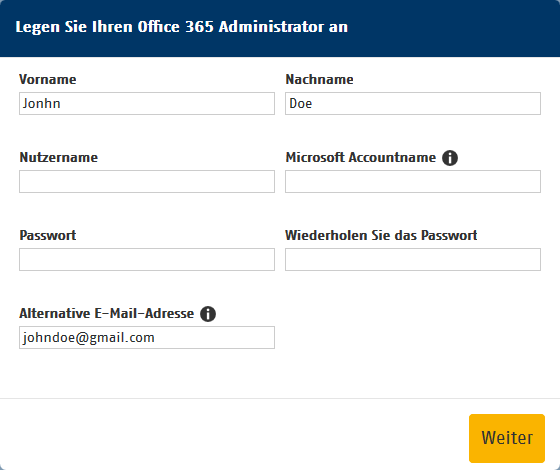Click the Wiederholen Sie das Passwort field
The height and width of the screenshot is (470, 560).
413,259
